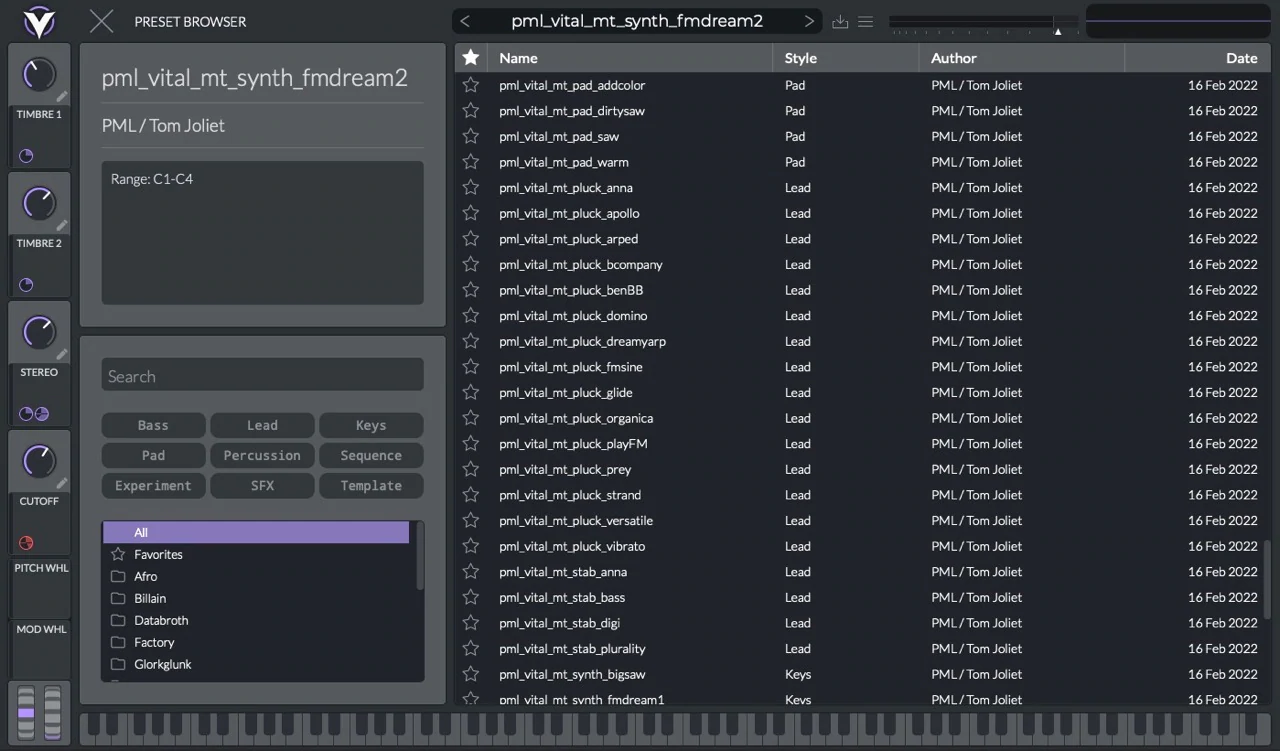
Task: Sort presets by Author column
Action: coord(1021,58)
